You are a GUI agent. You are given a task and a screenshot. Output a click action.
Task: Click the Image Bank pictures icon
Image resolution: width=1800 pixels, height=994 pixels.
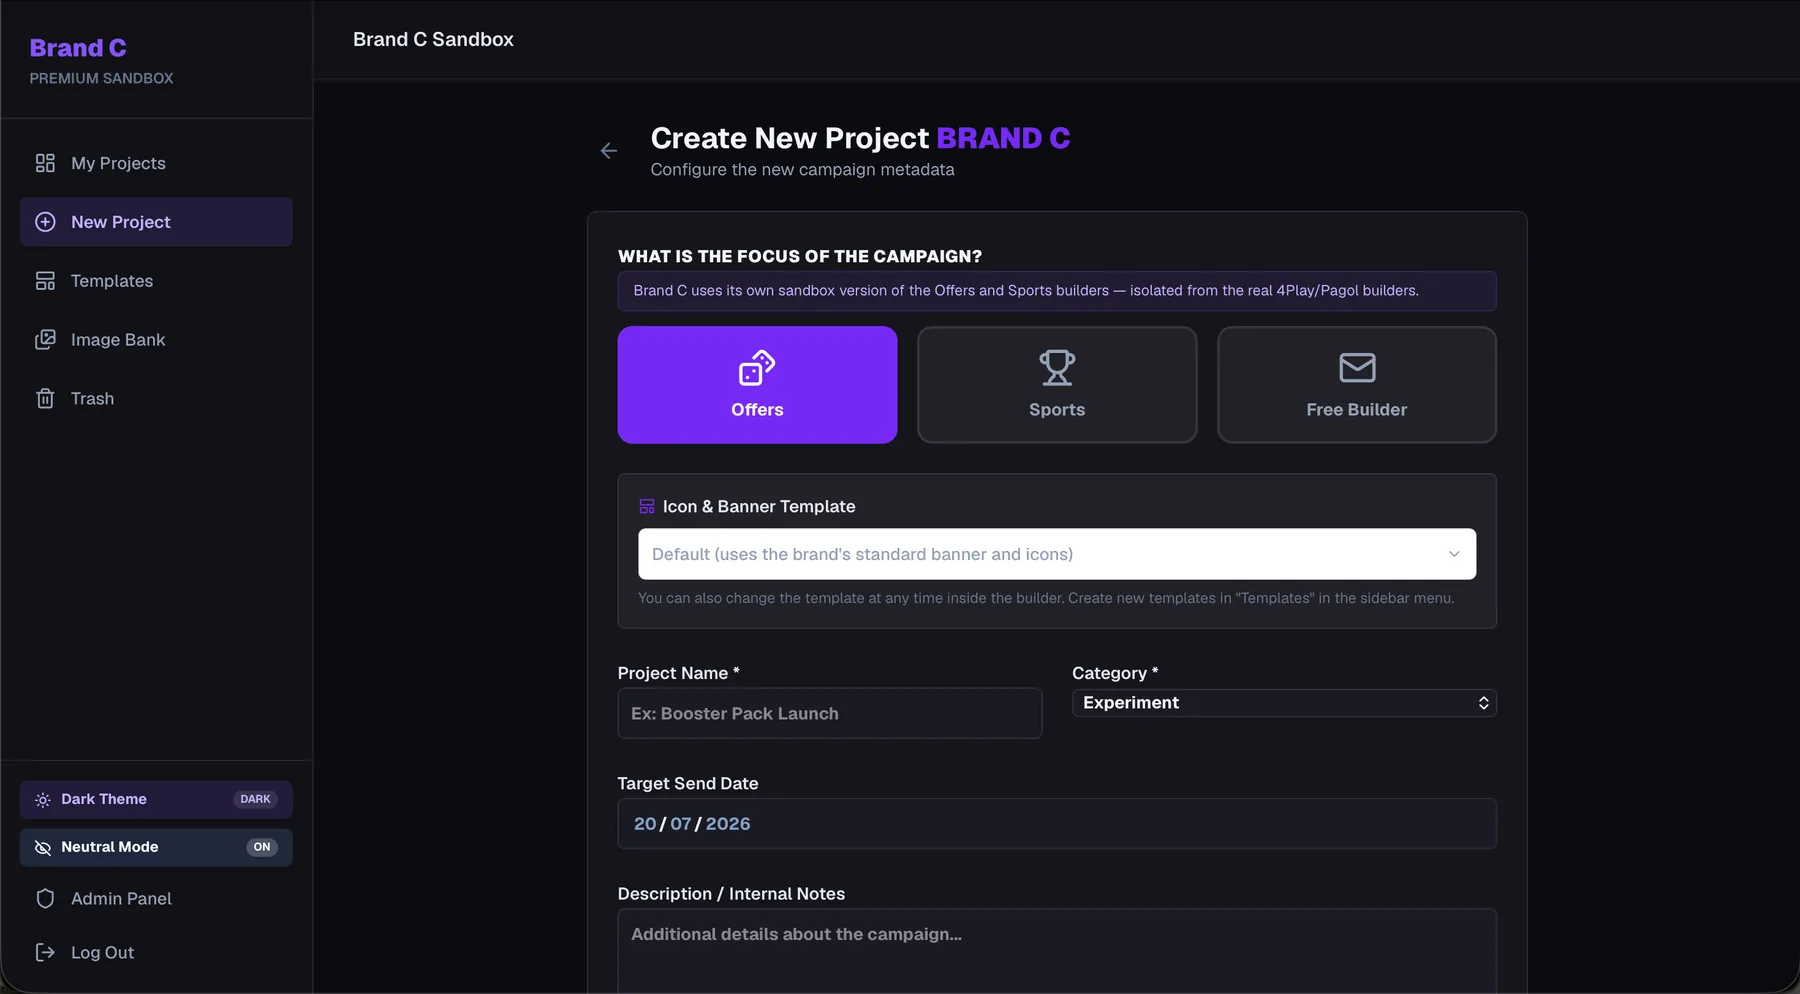pos(45,340)
